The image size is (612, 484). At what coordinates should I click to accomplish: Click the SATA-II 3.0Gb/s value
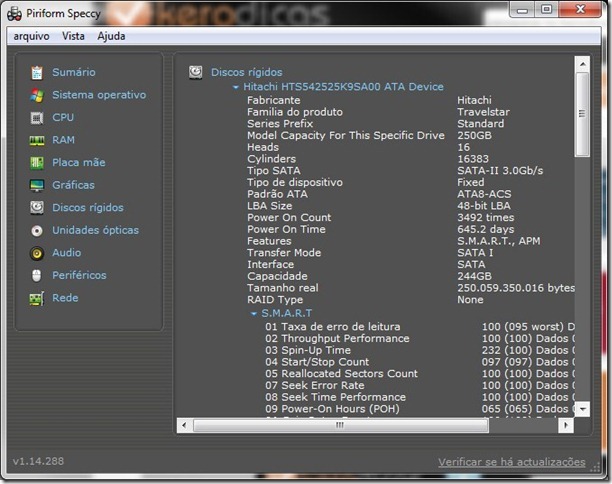coord(500,171)
